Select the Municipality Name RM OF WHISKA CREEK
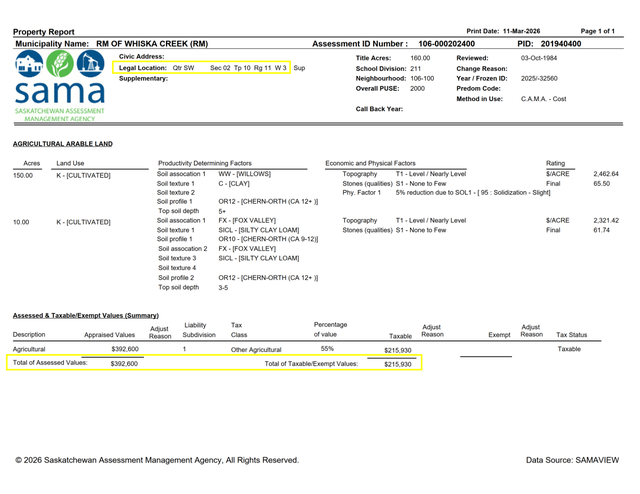Image resolution: width=640 pixels, height=494 pixels. tap(152, 44)
